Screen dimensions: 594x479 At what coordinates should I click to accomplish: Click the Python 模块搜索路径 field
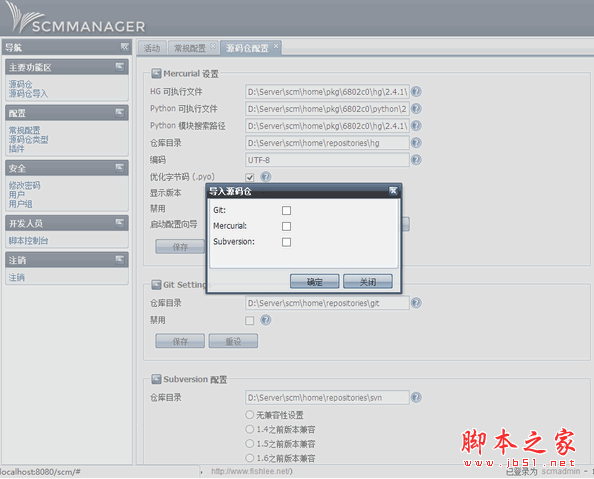(327, 126)
